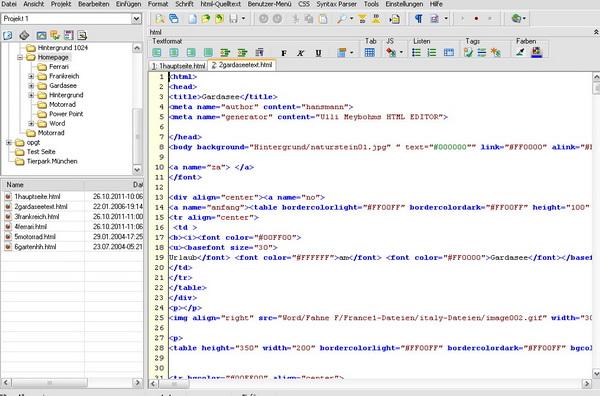Insert a numbered list from Listen group
Image resolution: width=600 pixels, height=396 pixels.
[432, 52]
